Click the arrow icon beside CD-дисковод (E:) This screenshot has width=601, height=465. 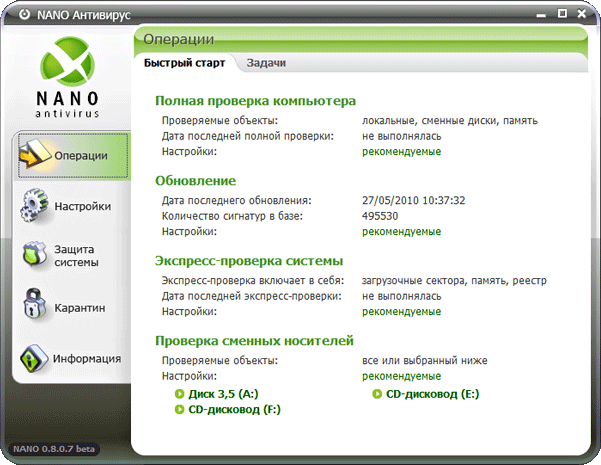[x=377, y=394]
